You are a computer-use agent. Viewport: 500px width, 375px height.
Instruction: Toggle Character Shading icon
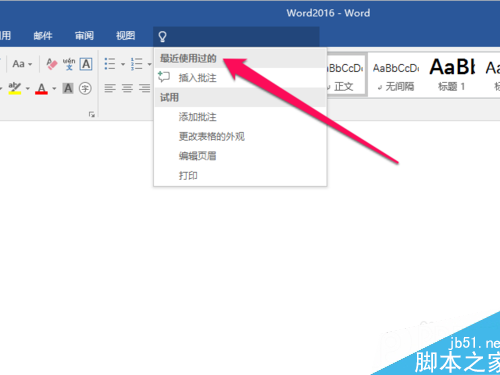pyautogui.click(x=68, y=88)
